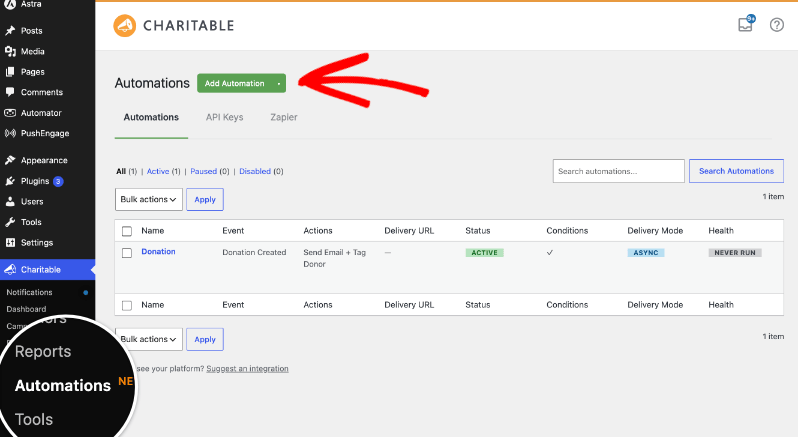Viewport: 798px width, 437px height.
Task: Click the Charitable megaphone sidebar icon
Action: coord(10,270)
